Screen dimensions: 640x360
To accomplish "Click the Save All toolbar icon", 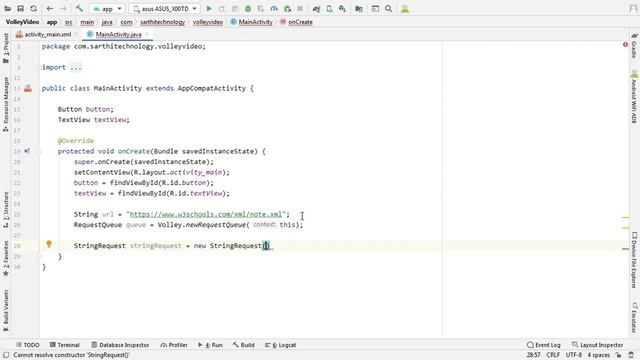I will pyautogui.click(x=20, y=9).
